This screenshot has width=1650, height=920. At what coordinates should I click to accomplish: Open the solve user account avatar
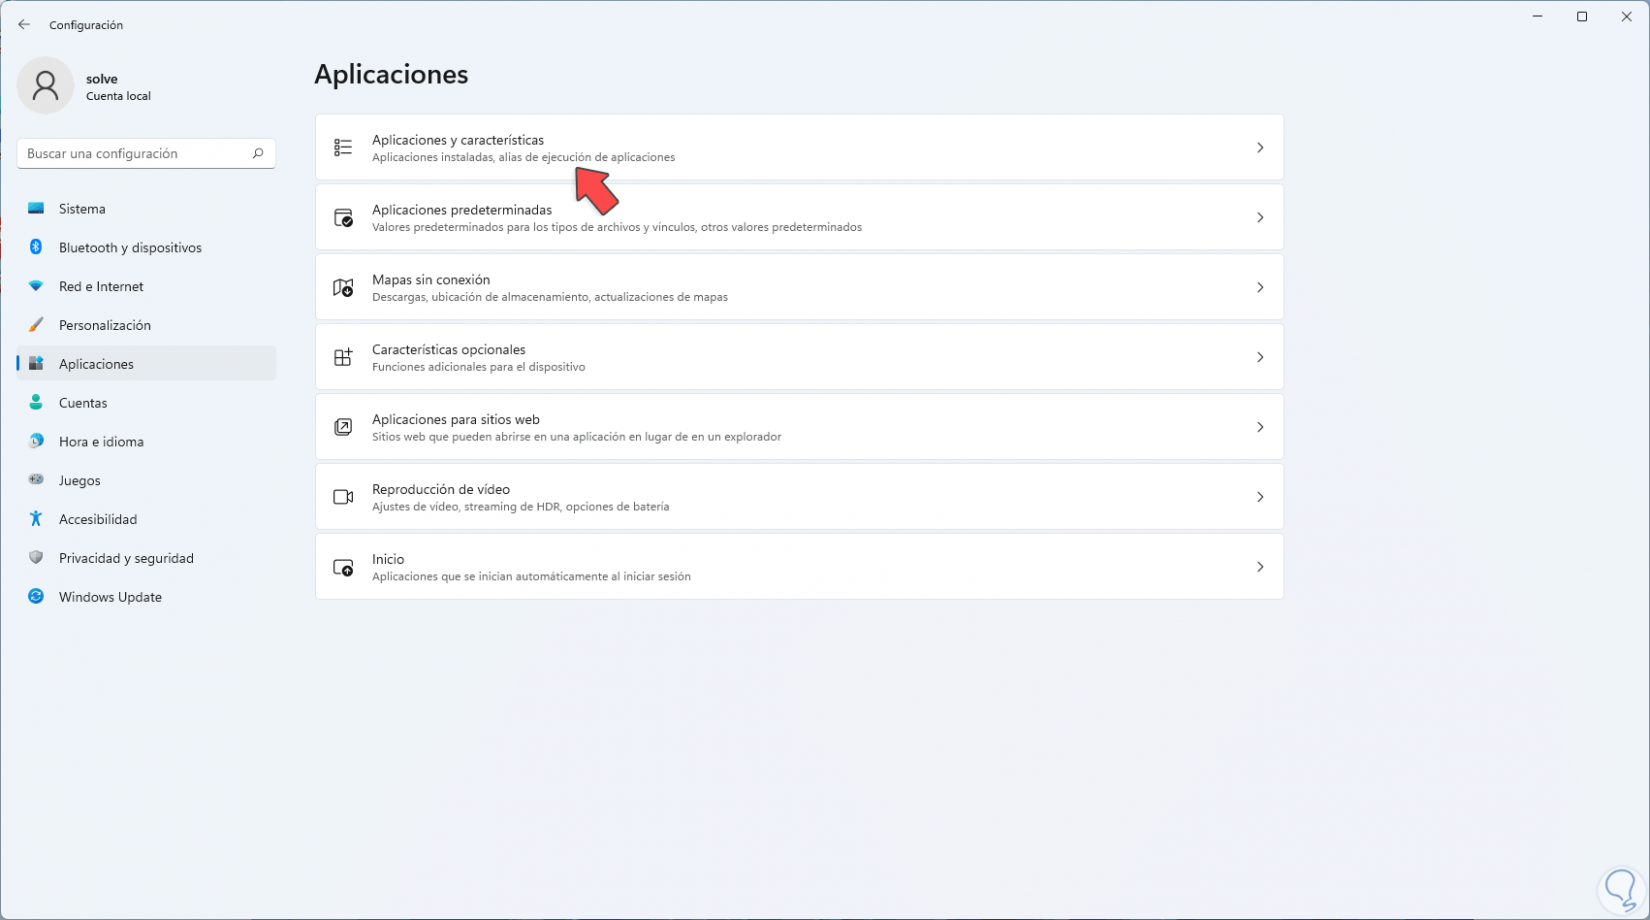45,85
